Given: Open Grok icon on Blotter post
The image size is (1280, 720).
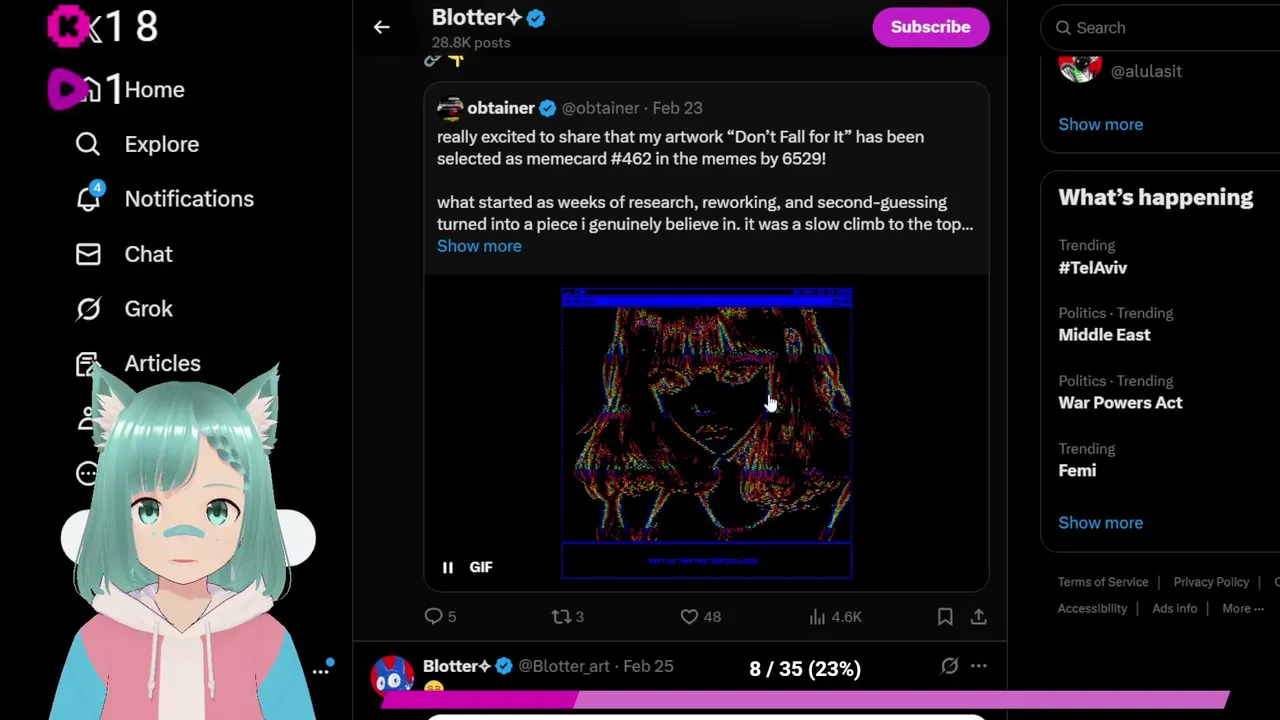Looking at the screenshot, I should point(949,666).
